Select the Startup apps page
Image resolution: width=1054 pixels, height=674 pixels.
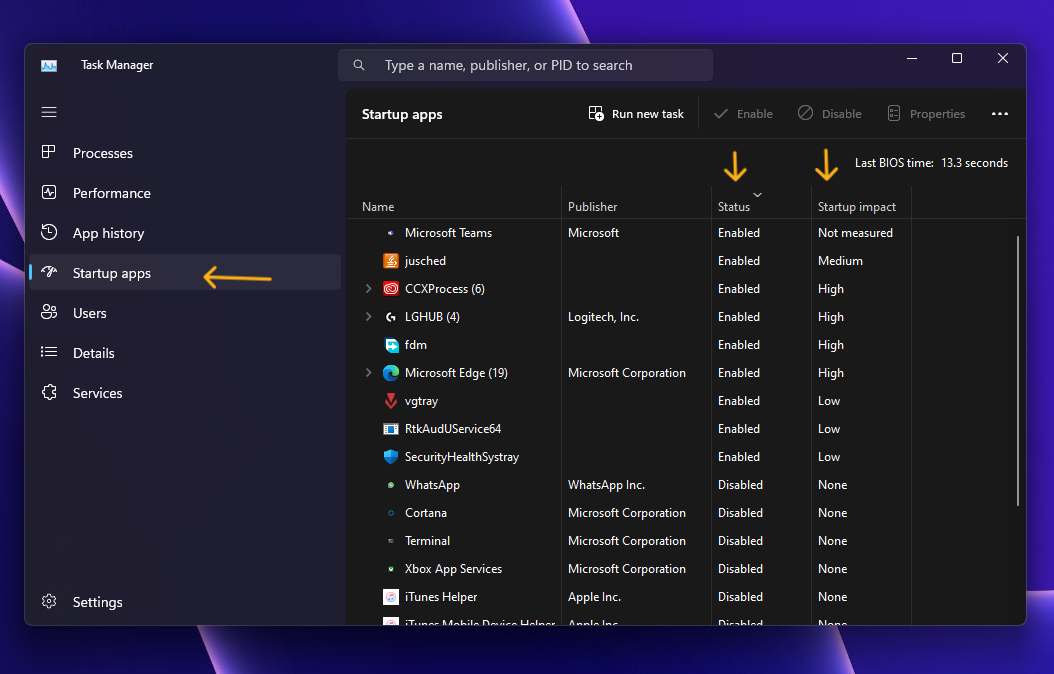pyautogui.click(x=185, y=272)
